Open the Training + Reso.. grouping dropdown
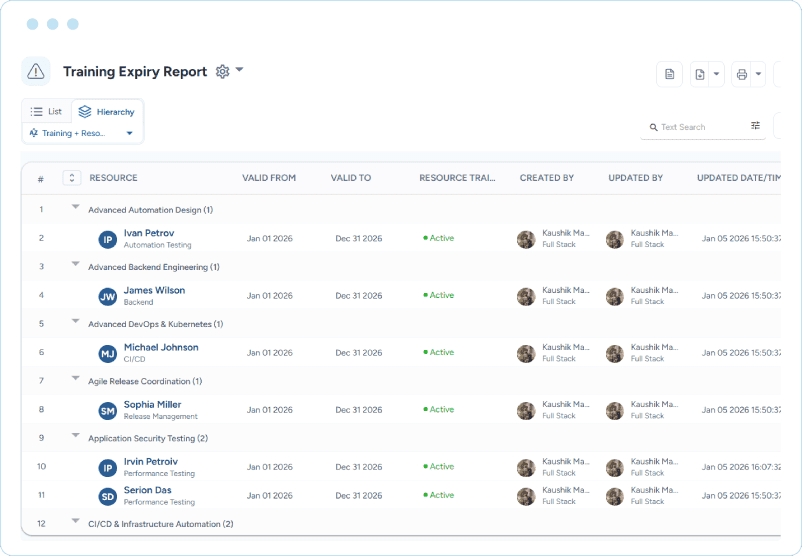Image resolution: width=802 pixels, height=556 pixels. tap(82, 133)
